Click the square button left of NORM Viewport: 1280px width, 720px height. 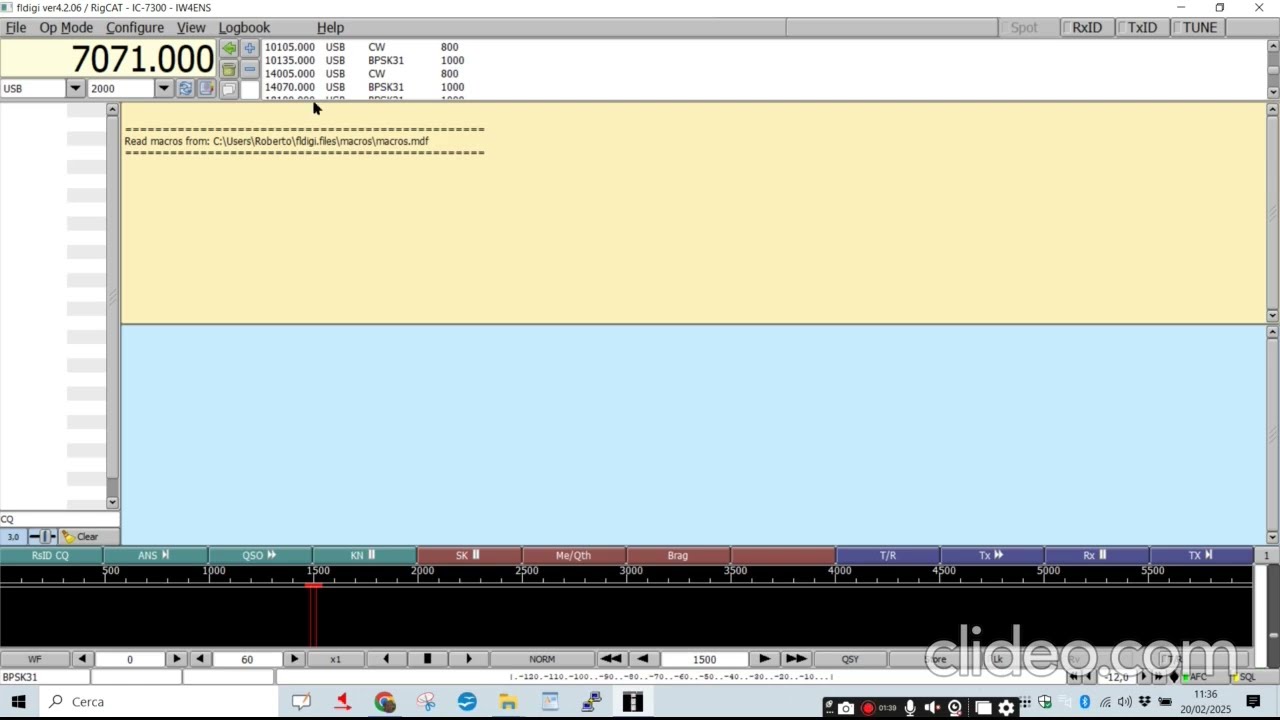coord(427,659)
